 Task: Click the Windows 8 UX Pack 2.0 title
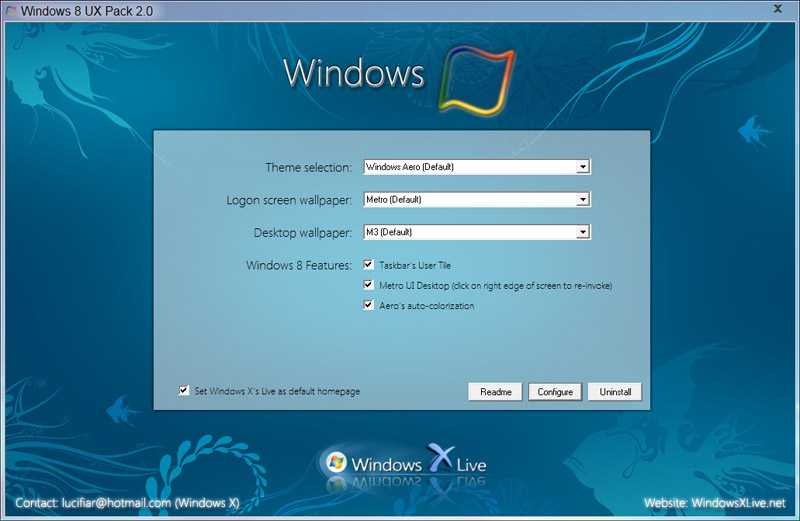pyautogui.click(x=87, y=11)
